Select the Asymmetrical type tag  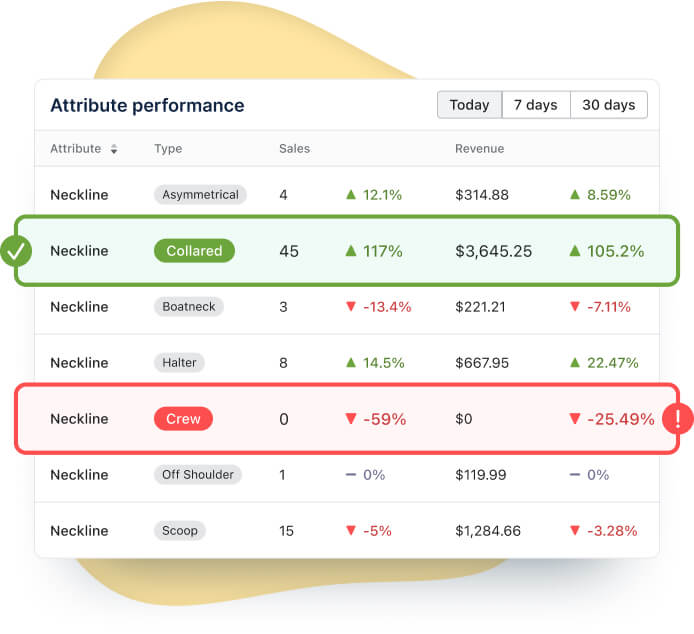[x=200, y=195]
